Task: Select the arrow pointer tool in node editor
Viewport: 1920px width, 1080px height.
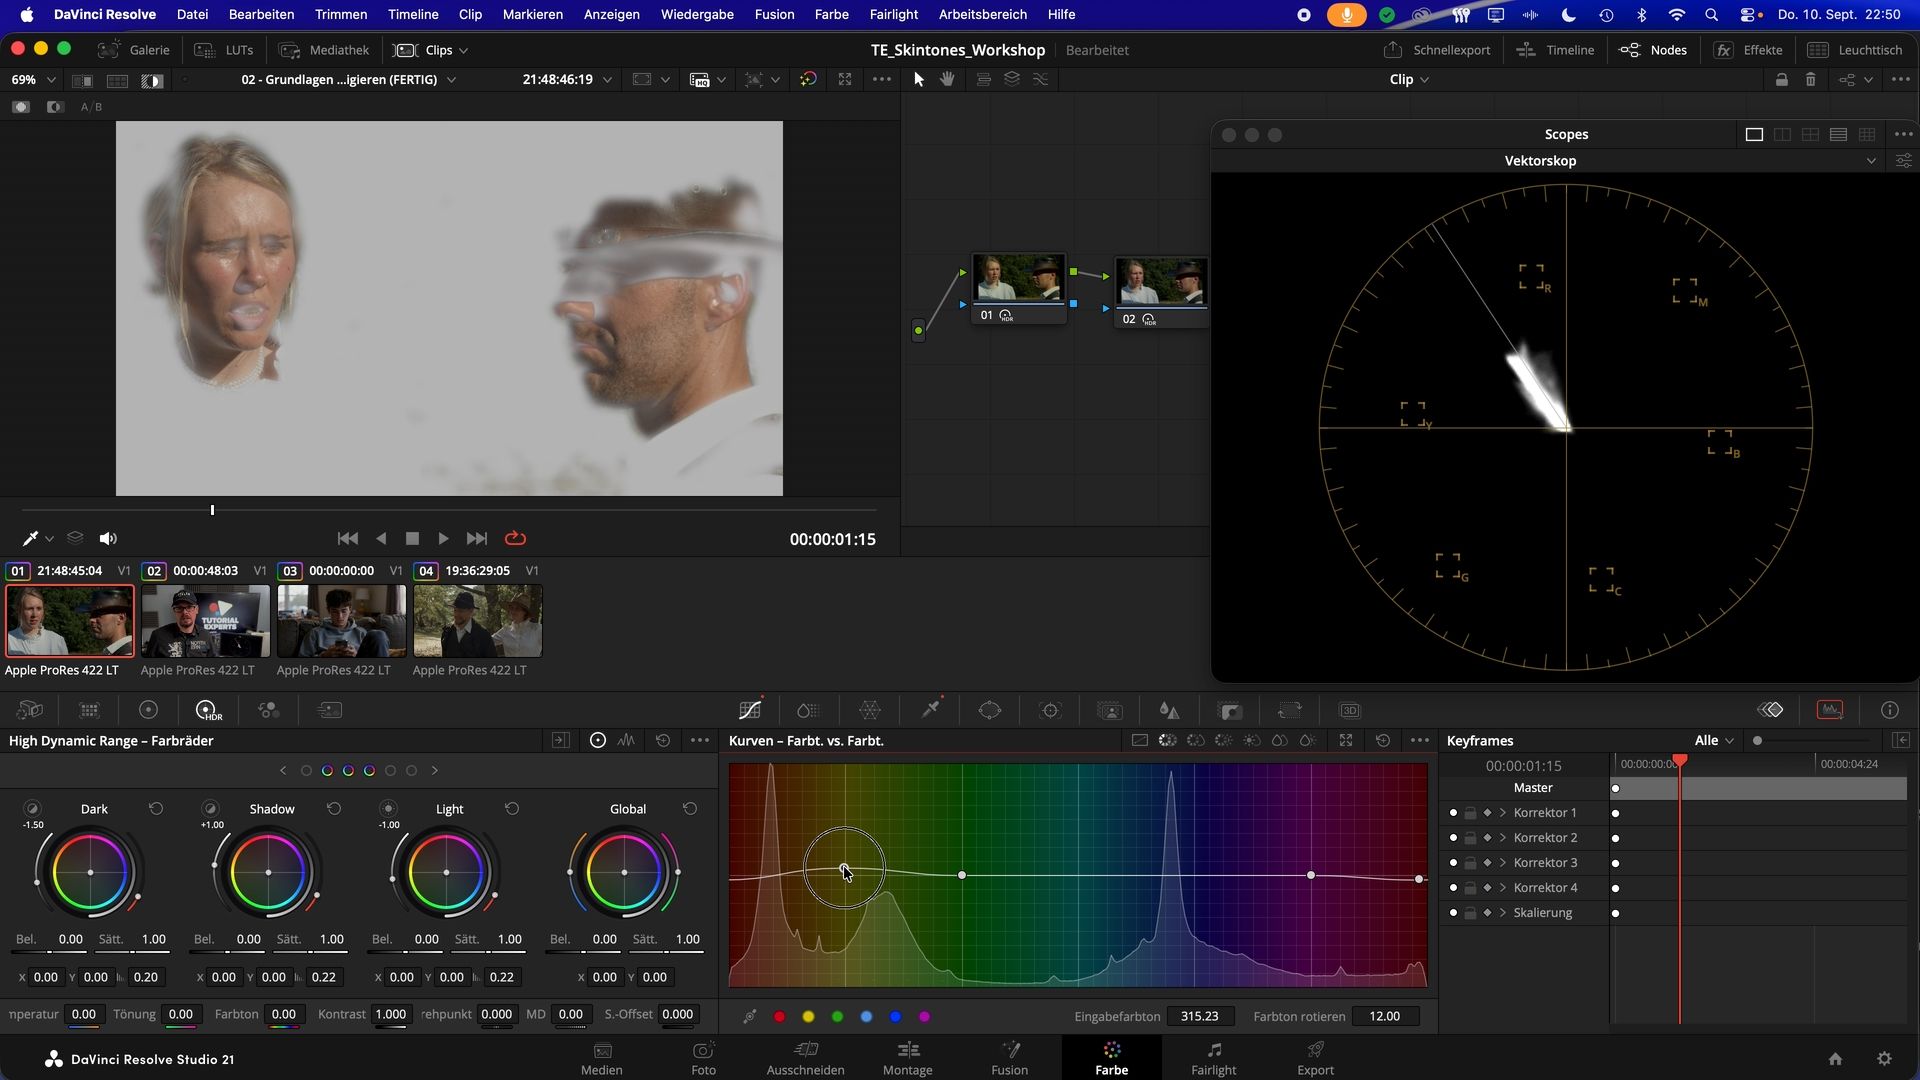Action: point(919,79)
